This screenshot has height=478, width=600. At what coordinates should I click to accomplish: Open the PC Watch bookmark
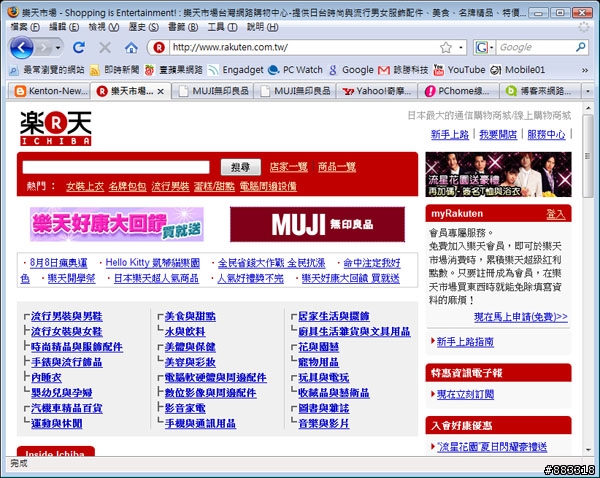(x=295, y=70)
